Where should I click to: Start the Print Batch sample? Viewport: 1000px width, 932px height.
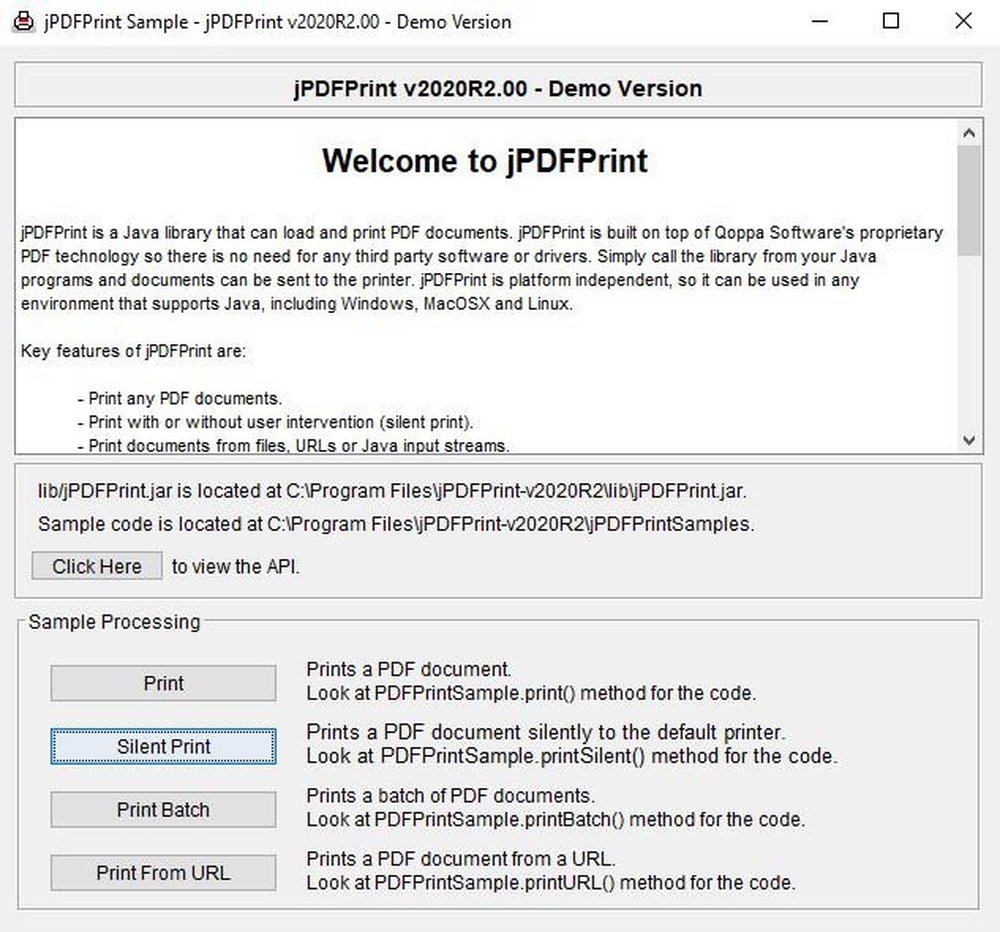click(163, 810)
